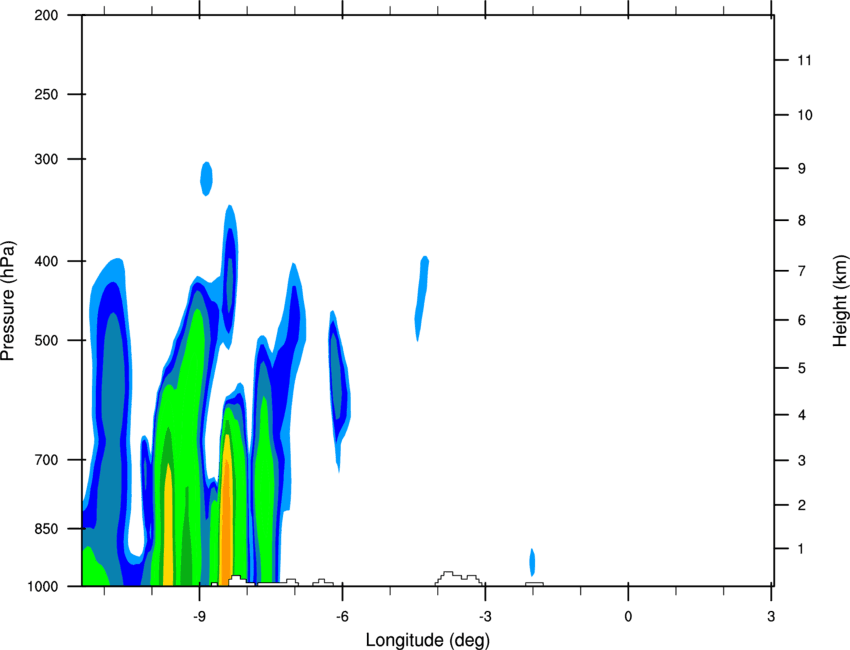Click the -9 longitude tick label
850x650 pixels.
point(199,617)
